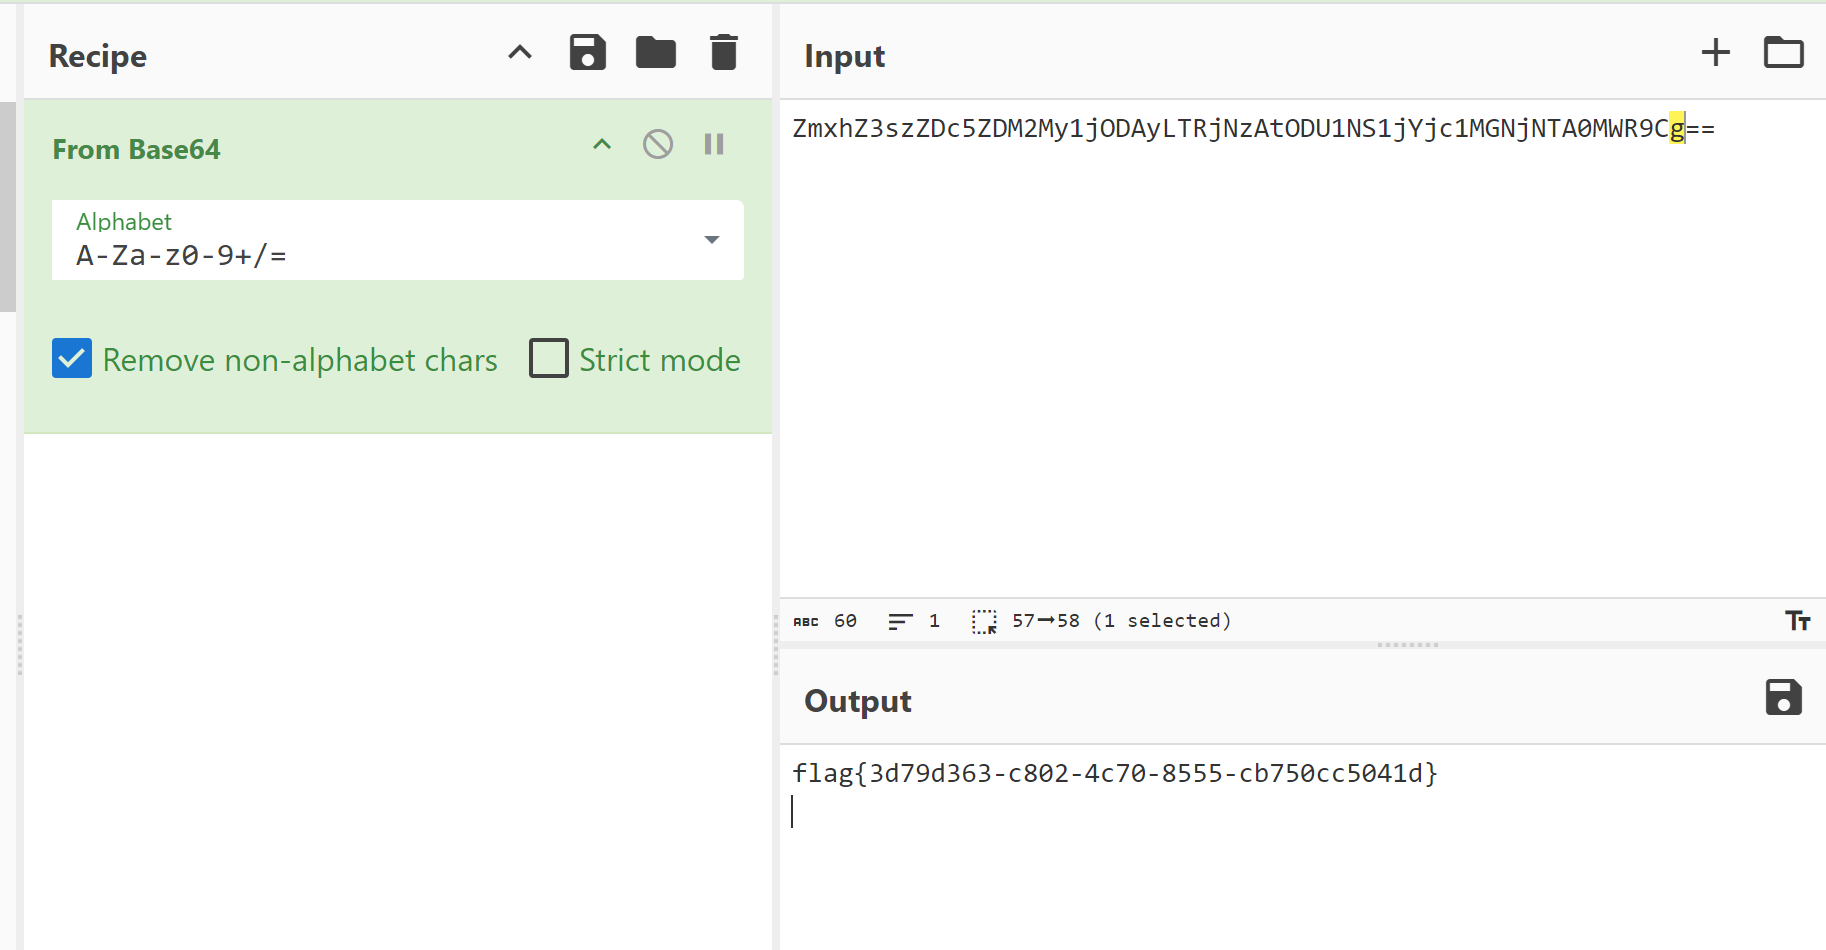
Task: Click the decoded flag output text
Action: (1115, 773)
